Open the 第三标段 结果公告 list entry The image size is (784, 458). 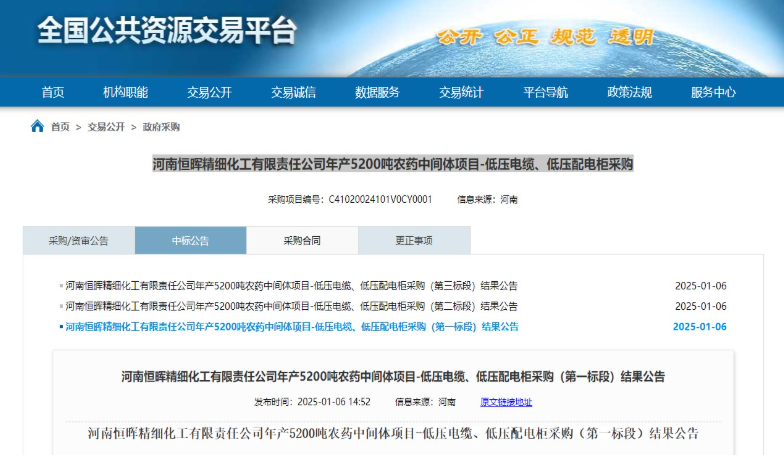291,286
